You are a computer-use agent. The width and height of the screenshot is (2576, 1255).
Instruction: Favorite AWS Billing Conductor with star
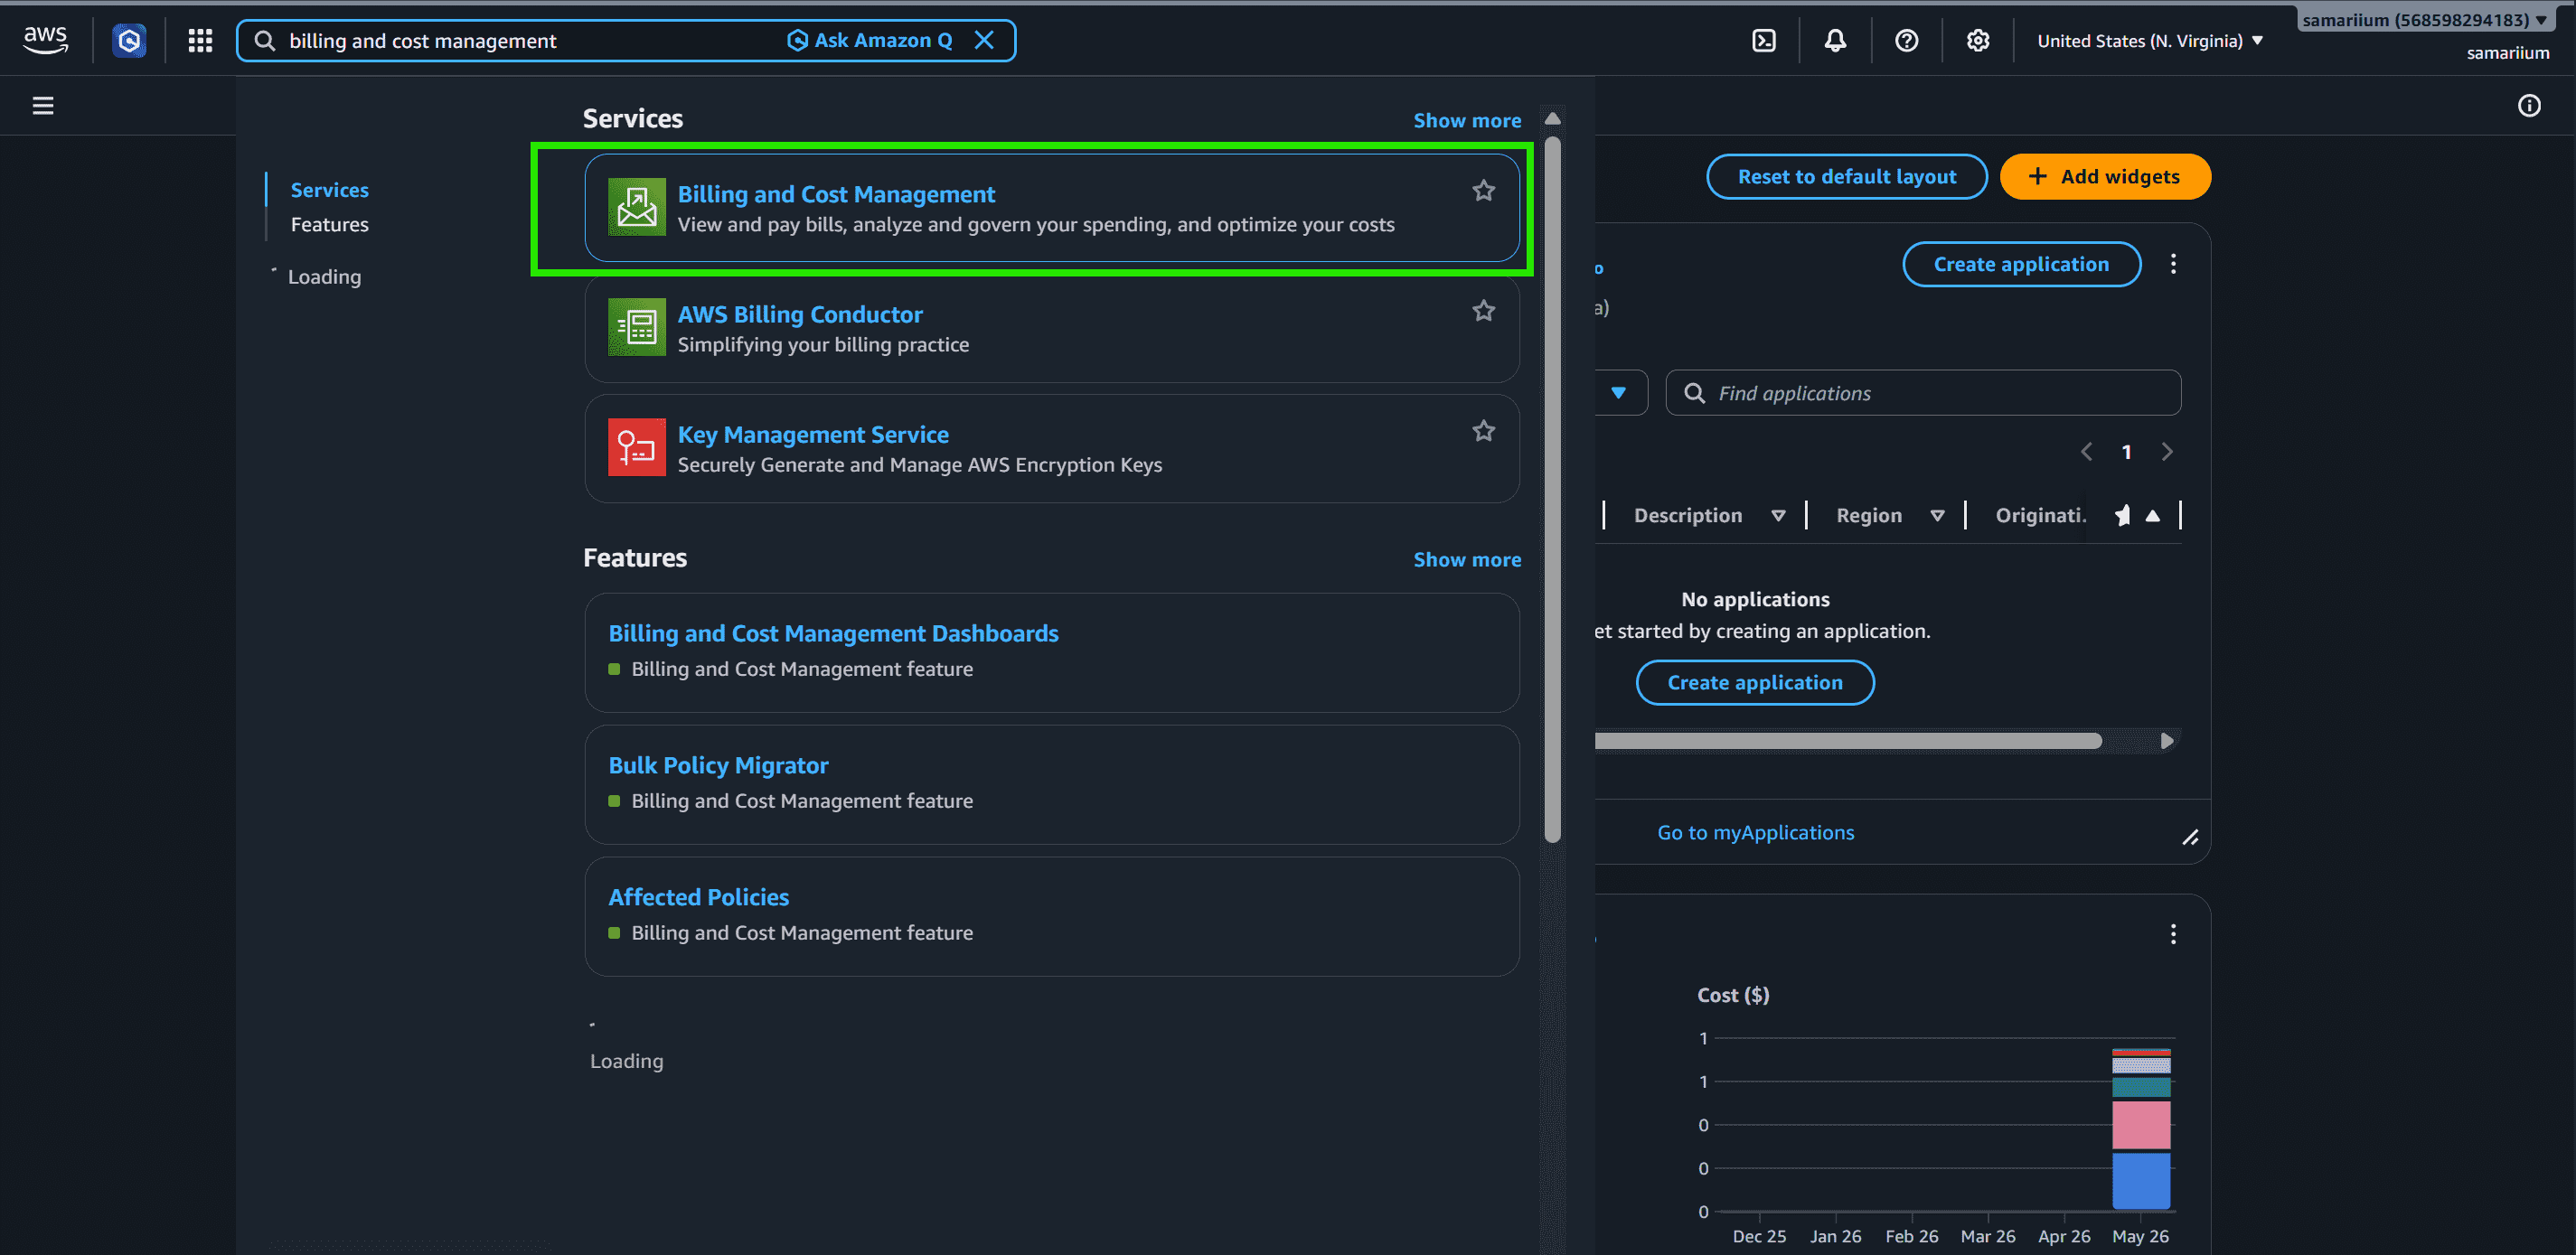(1484, 311)
